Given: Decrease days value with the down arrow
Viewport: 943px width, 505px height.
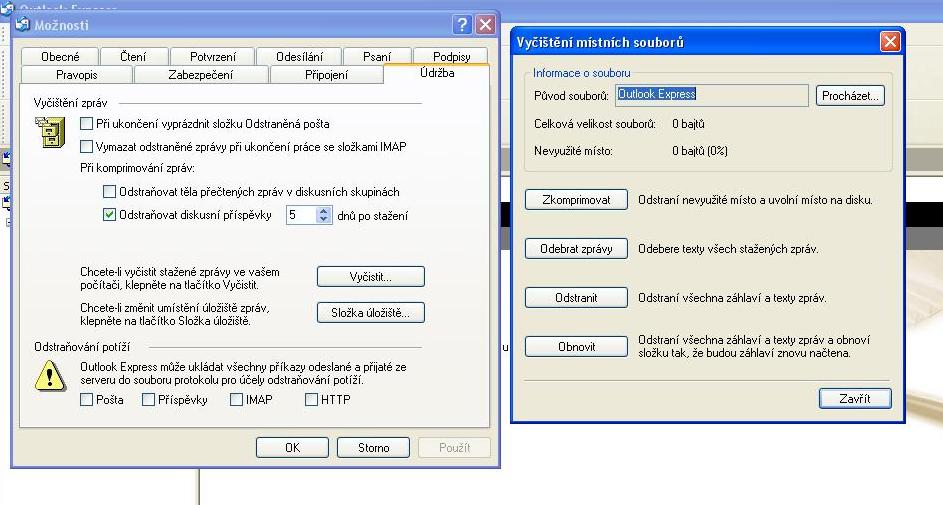Looking at the screenshot, I should (324, 219).
